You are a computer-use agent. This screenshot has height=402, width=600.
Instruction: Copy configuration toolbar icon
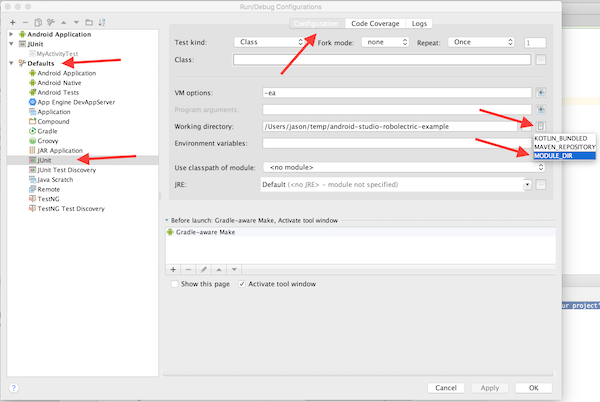(x=38, y=23)
